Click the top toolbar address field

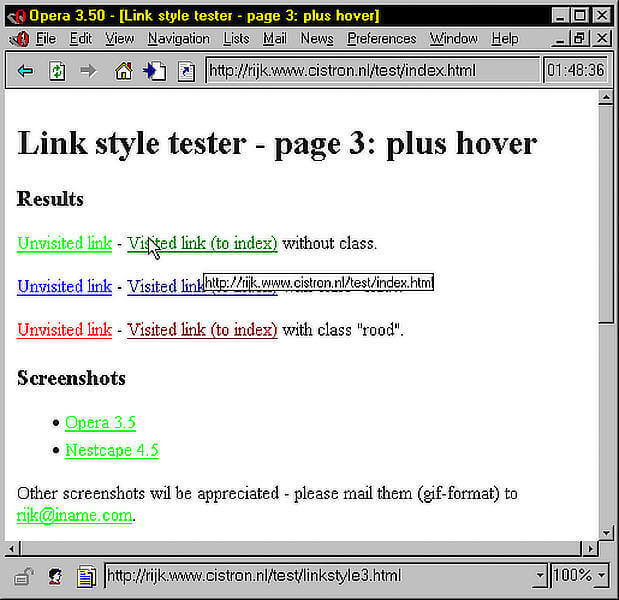pyautogui.click(x=373, y=71)
